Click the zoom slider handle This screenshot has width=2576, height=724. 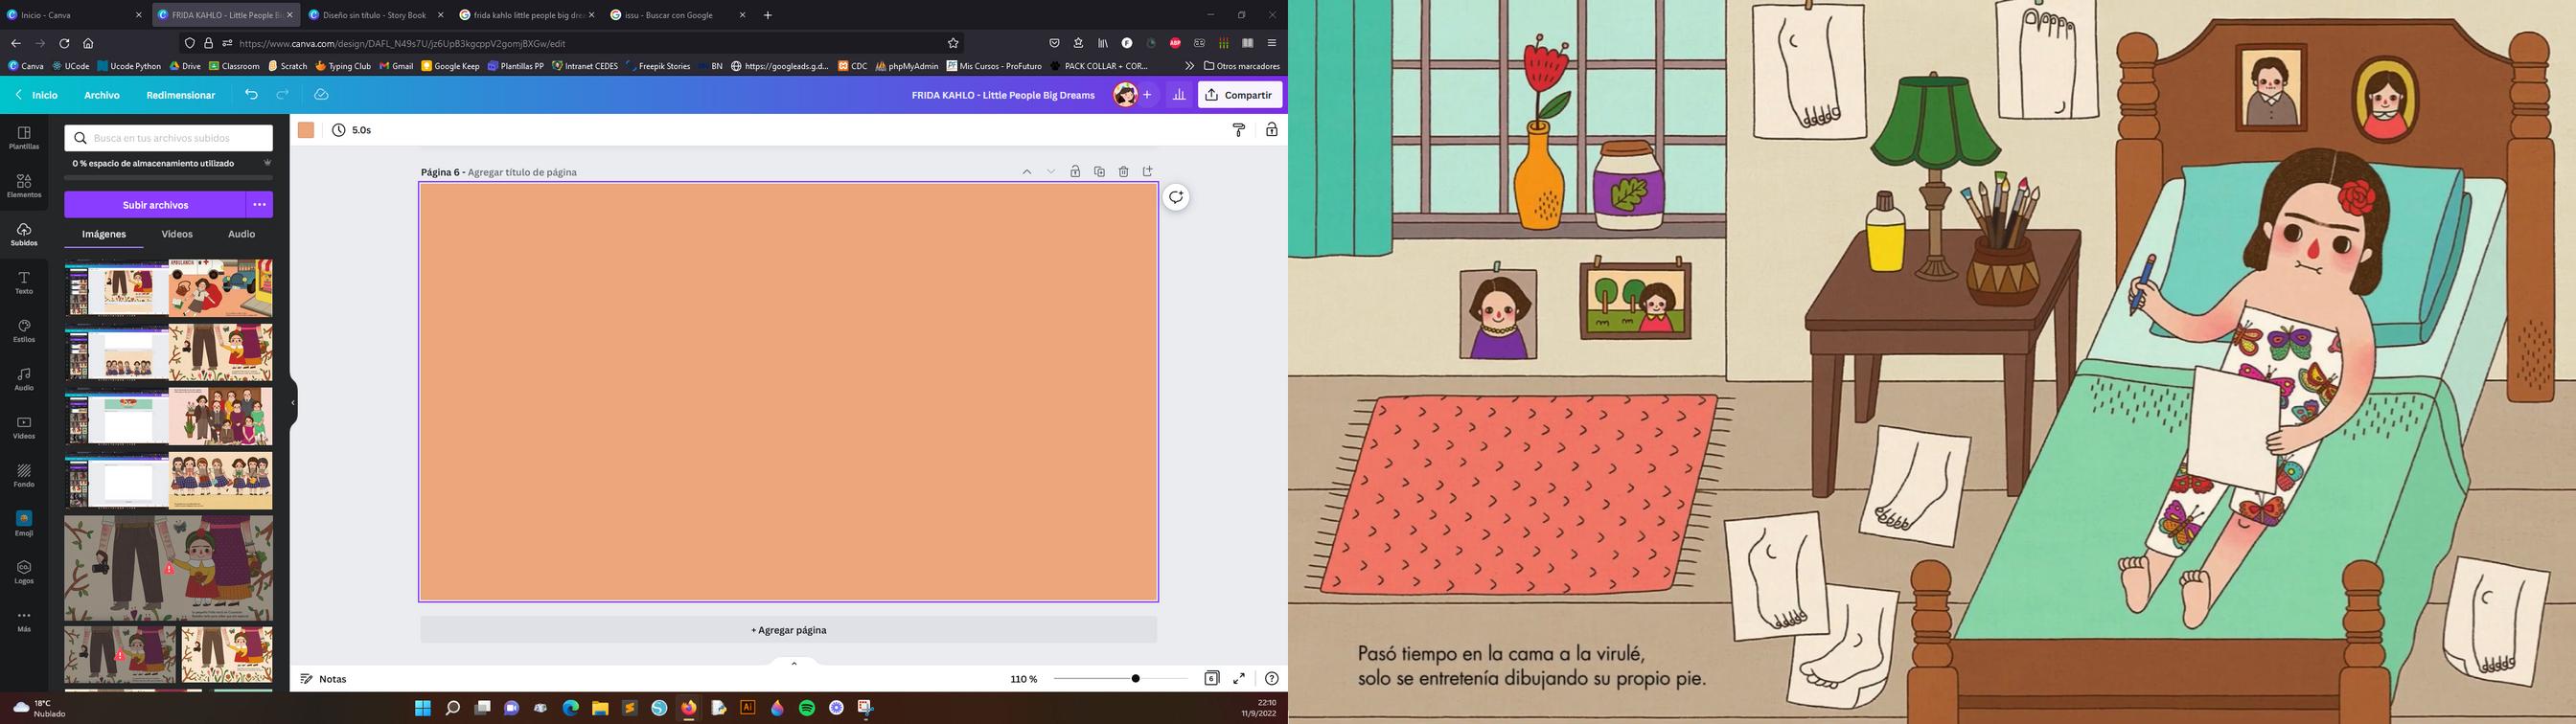pyautogui.click(x=1135, y=679)
